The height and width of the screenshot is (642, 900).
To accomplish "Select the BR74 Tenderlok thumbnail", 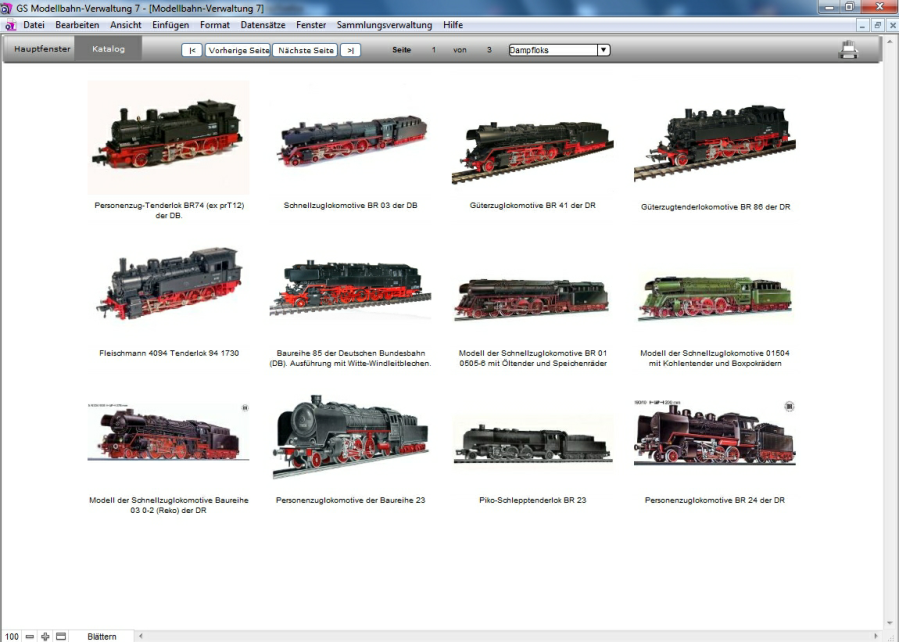I will (169, 138).
